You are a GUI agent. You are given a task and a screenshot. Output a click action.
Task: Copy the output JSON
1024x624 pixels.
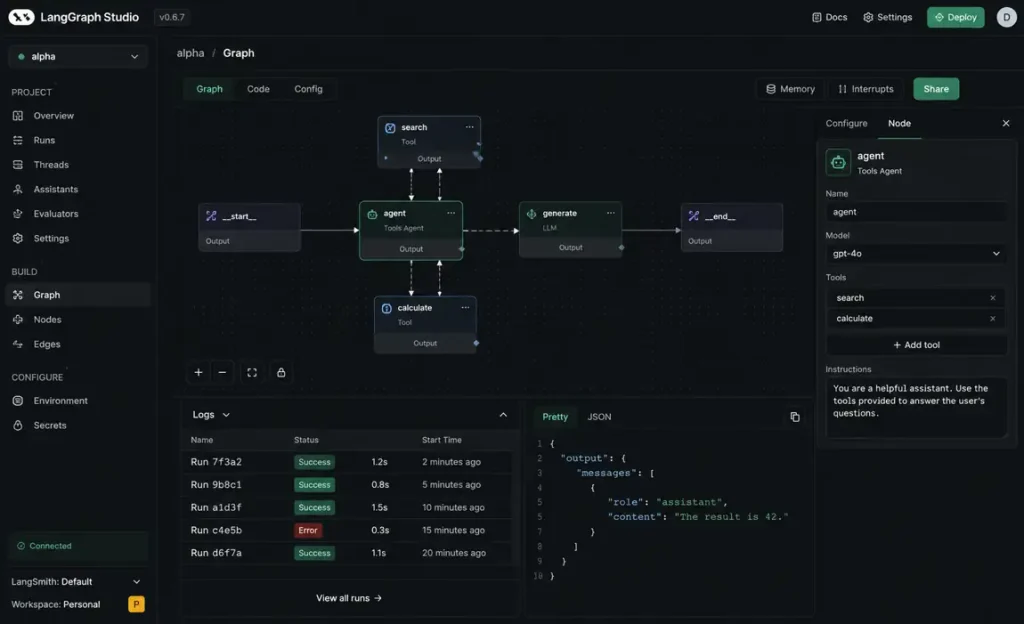pos(795,416)
